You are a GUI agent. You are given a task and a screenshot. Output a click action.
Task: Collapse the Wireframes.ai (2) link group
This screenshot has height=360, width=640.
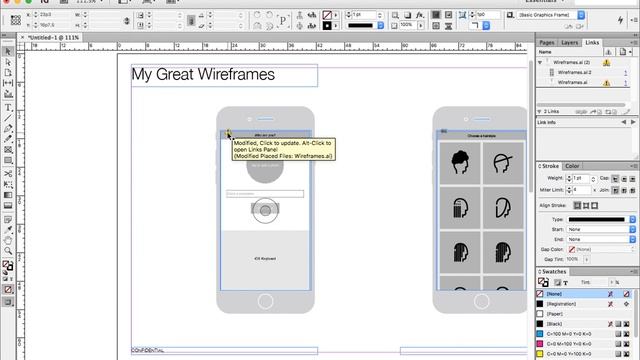pyautogui.click(x=540, y=62)
